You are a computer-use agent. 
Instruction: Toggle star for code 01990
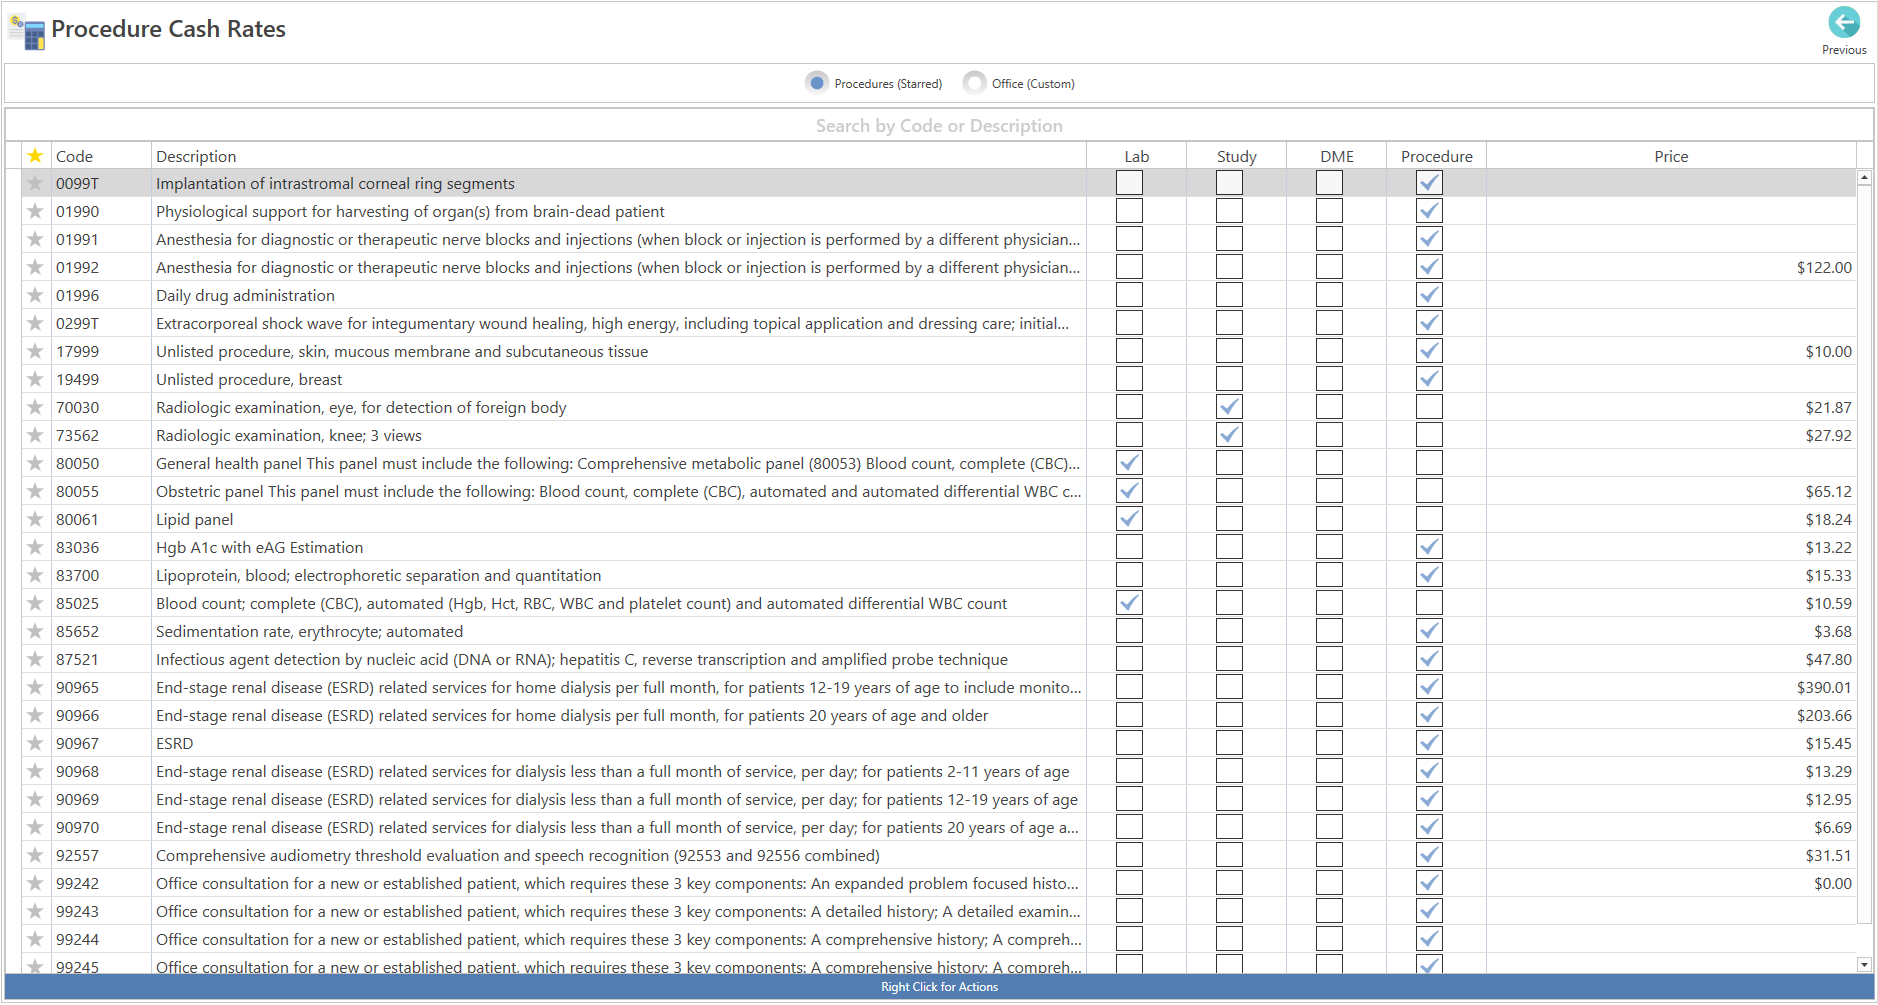(x=35, y=211)
